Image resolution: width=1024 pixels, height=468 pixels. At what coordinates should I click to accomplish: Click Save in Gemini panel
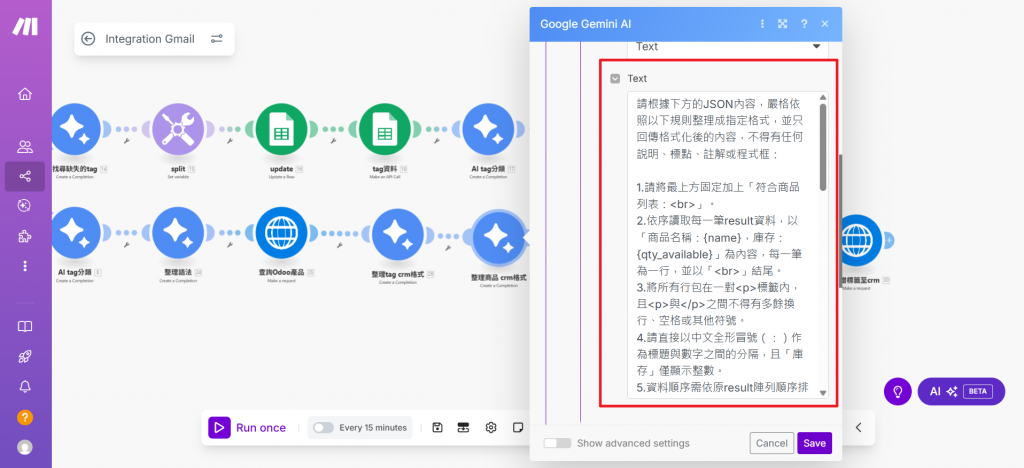point(814,443)
